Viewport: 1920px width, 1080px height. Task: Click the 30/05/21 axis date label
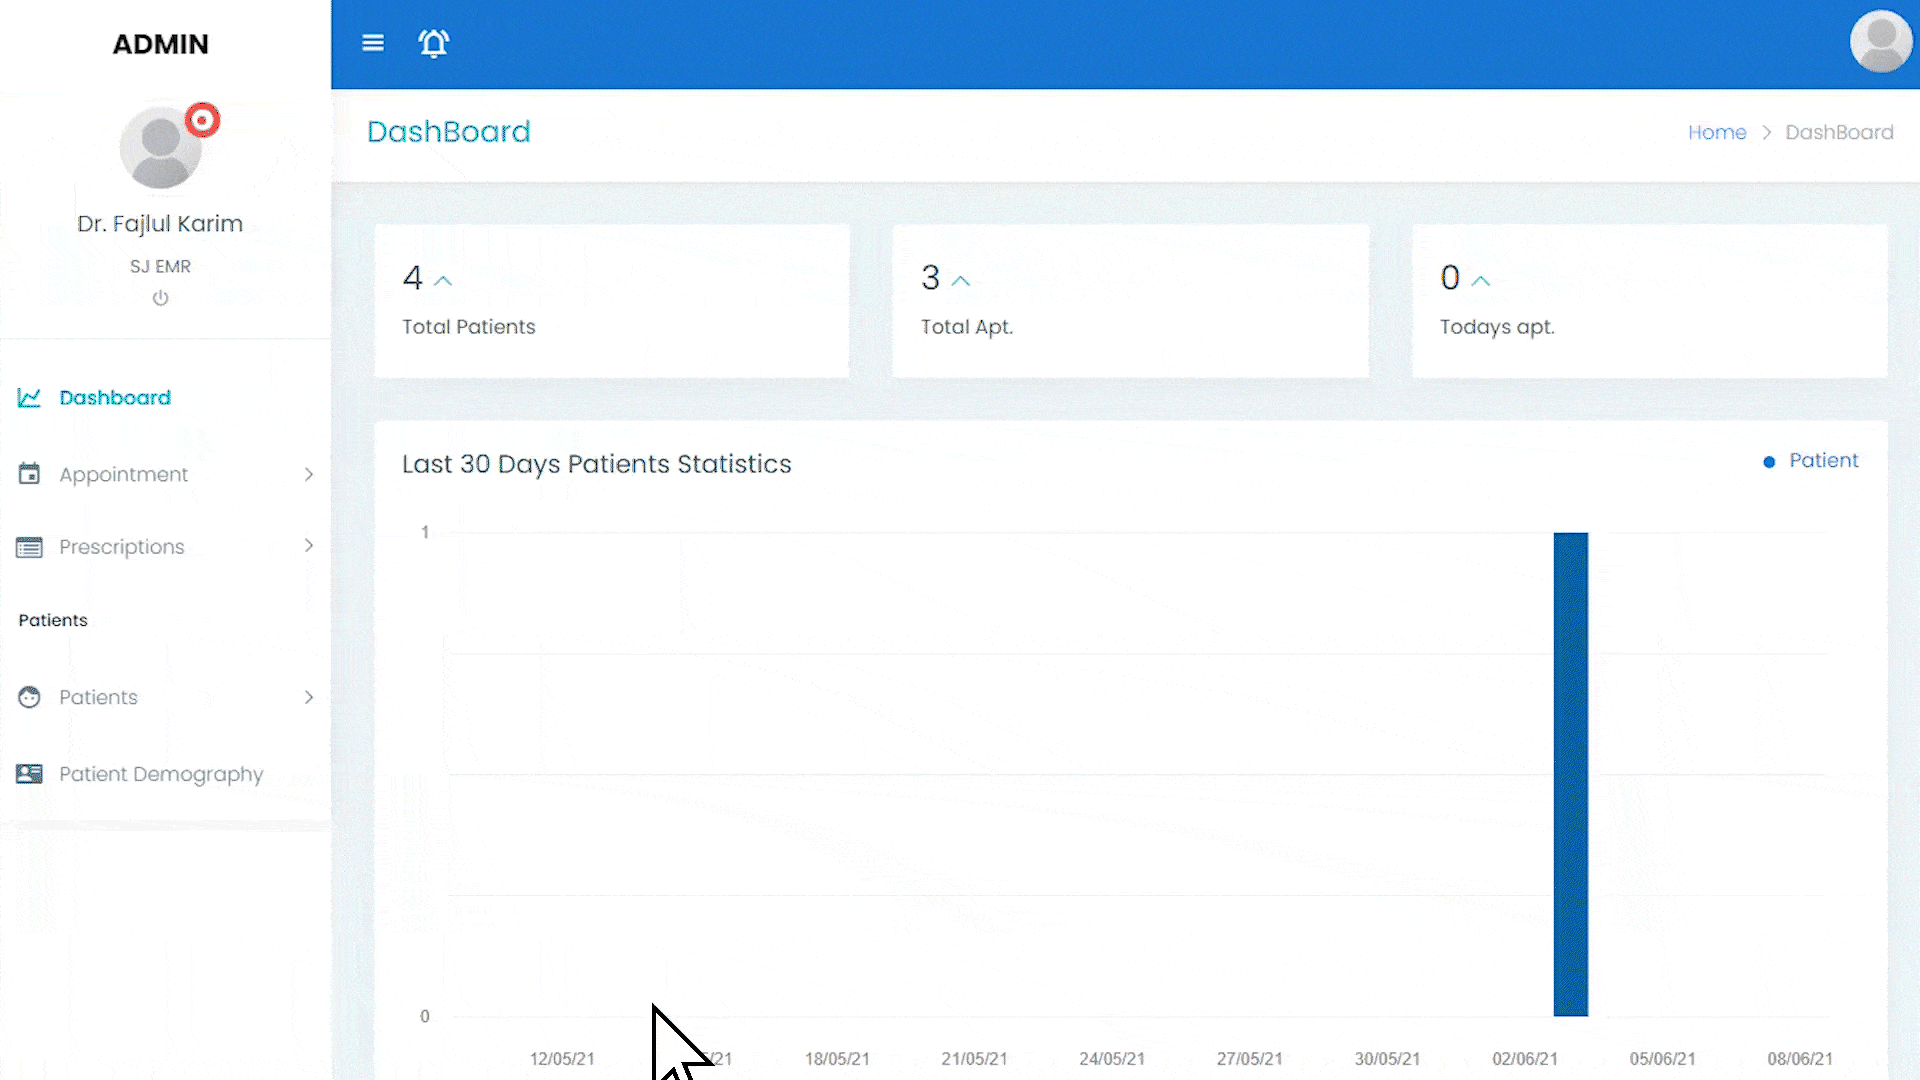click(x=1387, y=1058)
